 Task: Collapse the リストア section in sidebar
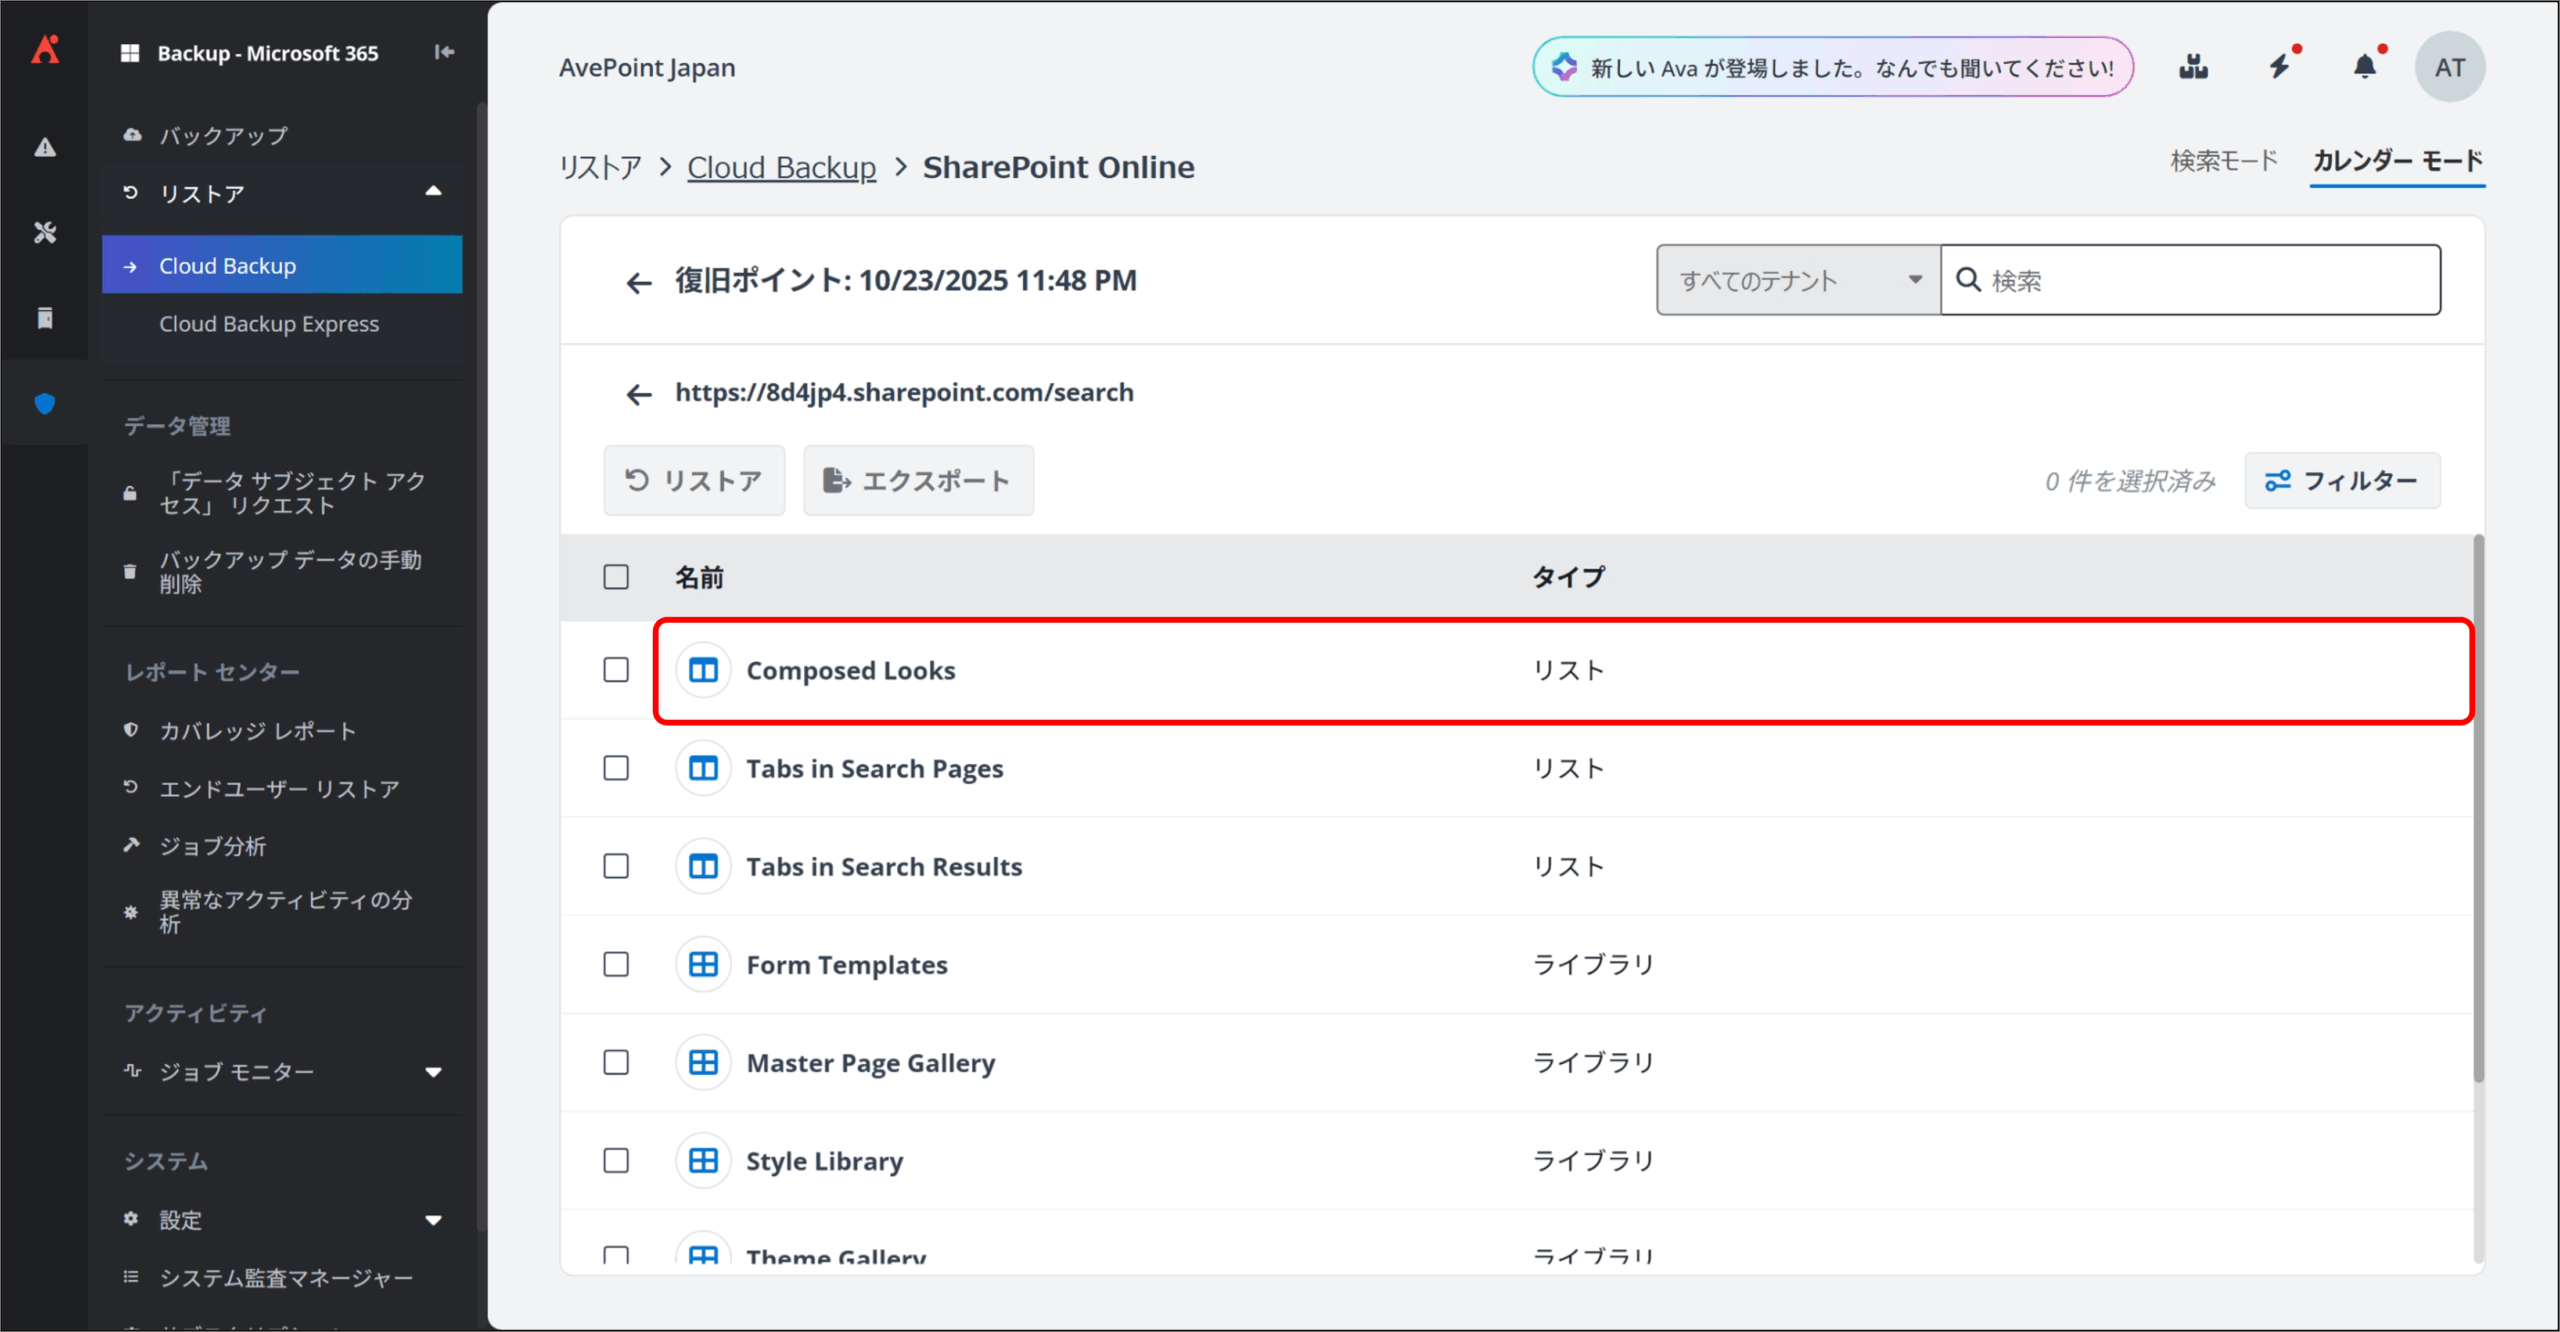(x=433, y=192)
